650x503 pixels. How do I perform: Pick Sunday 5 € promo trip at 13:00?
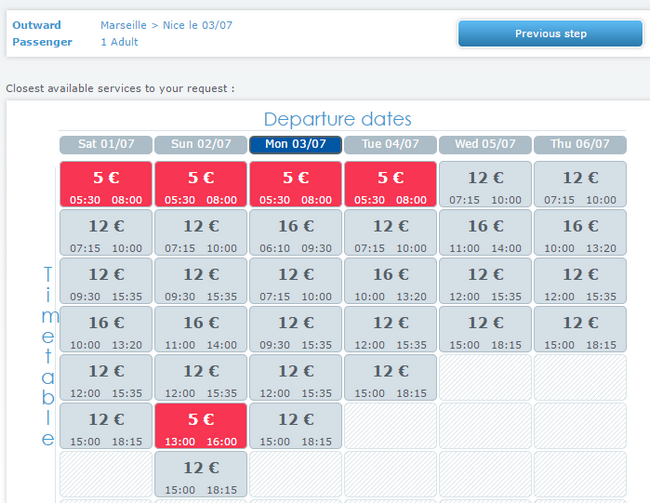201,426
